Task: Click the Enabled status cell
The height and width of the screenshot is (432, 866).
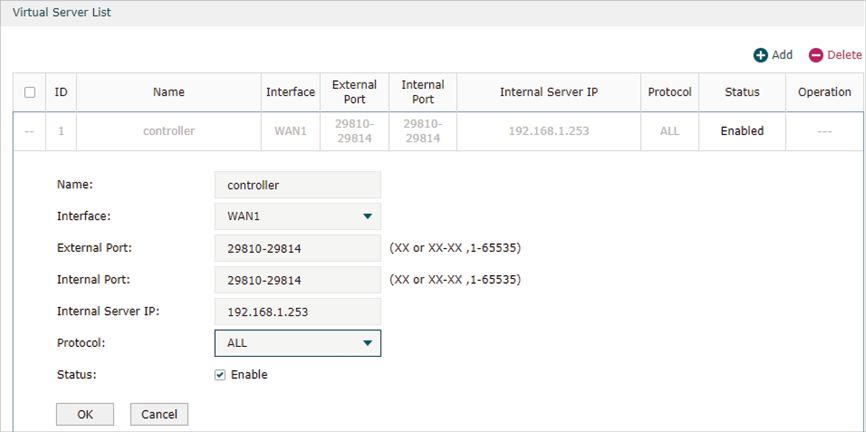Action: [742, 131]
